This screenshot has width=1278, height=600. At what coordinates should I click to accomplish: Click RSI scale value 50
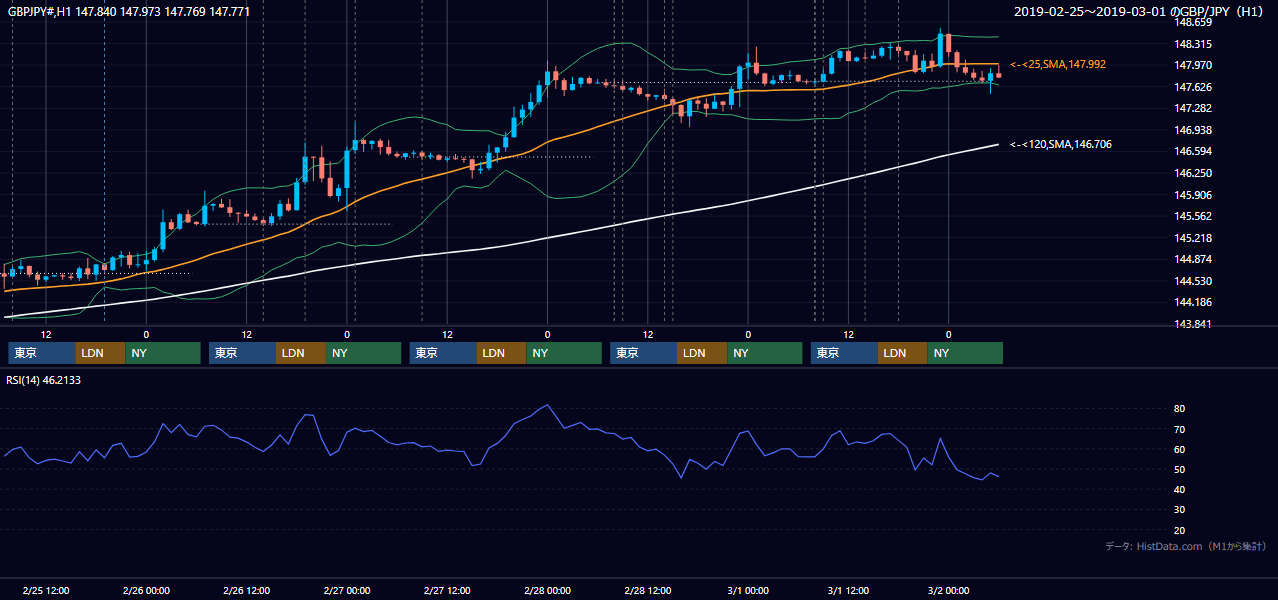(1180, 469)
